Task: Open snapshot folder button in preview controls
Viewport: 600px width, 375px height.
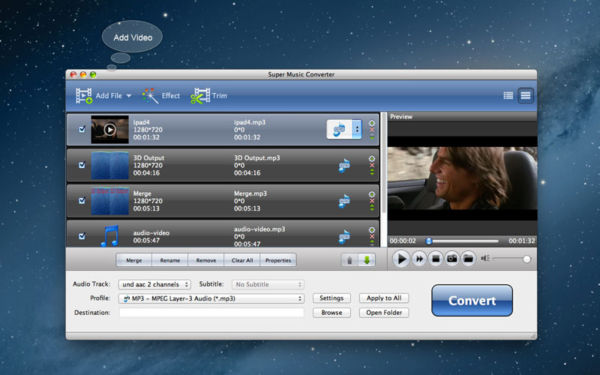Action: click(468, 259)
